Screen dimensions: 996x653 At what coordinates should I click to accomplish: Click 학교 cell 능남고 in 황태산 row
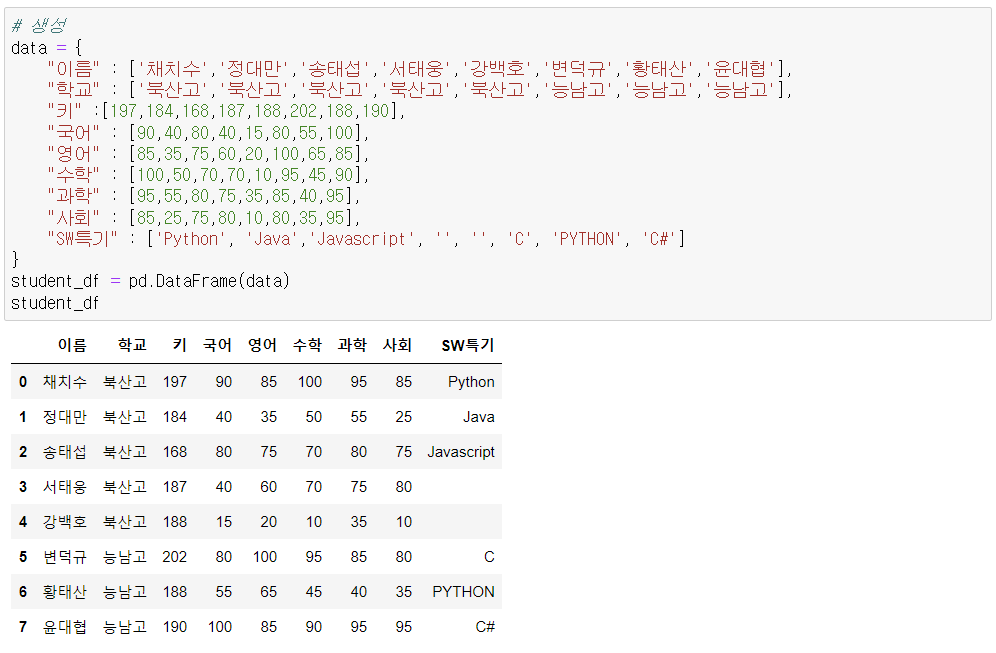pos(125,591)
